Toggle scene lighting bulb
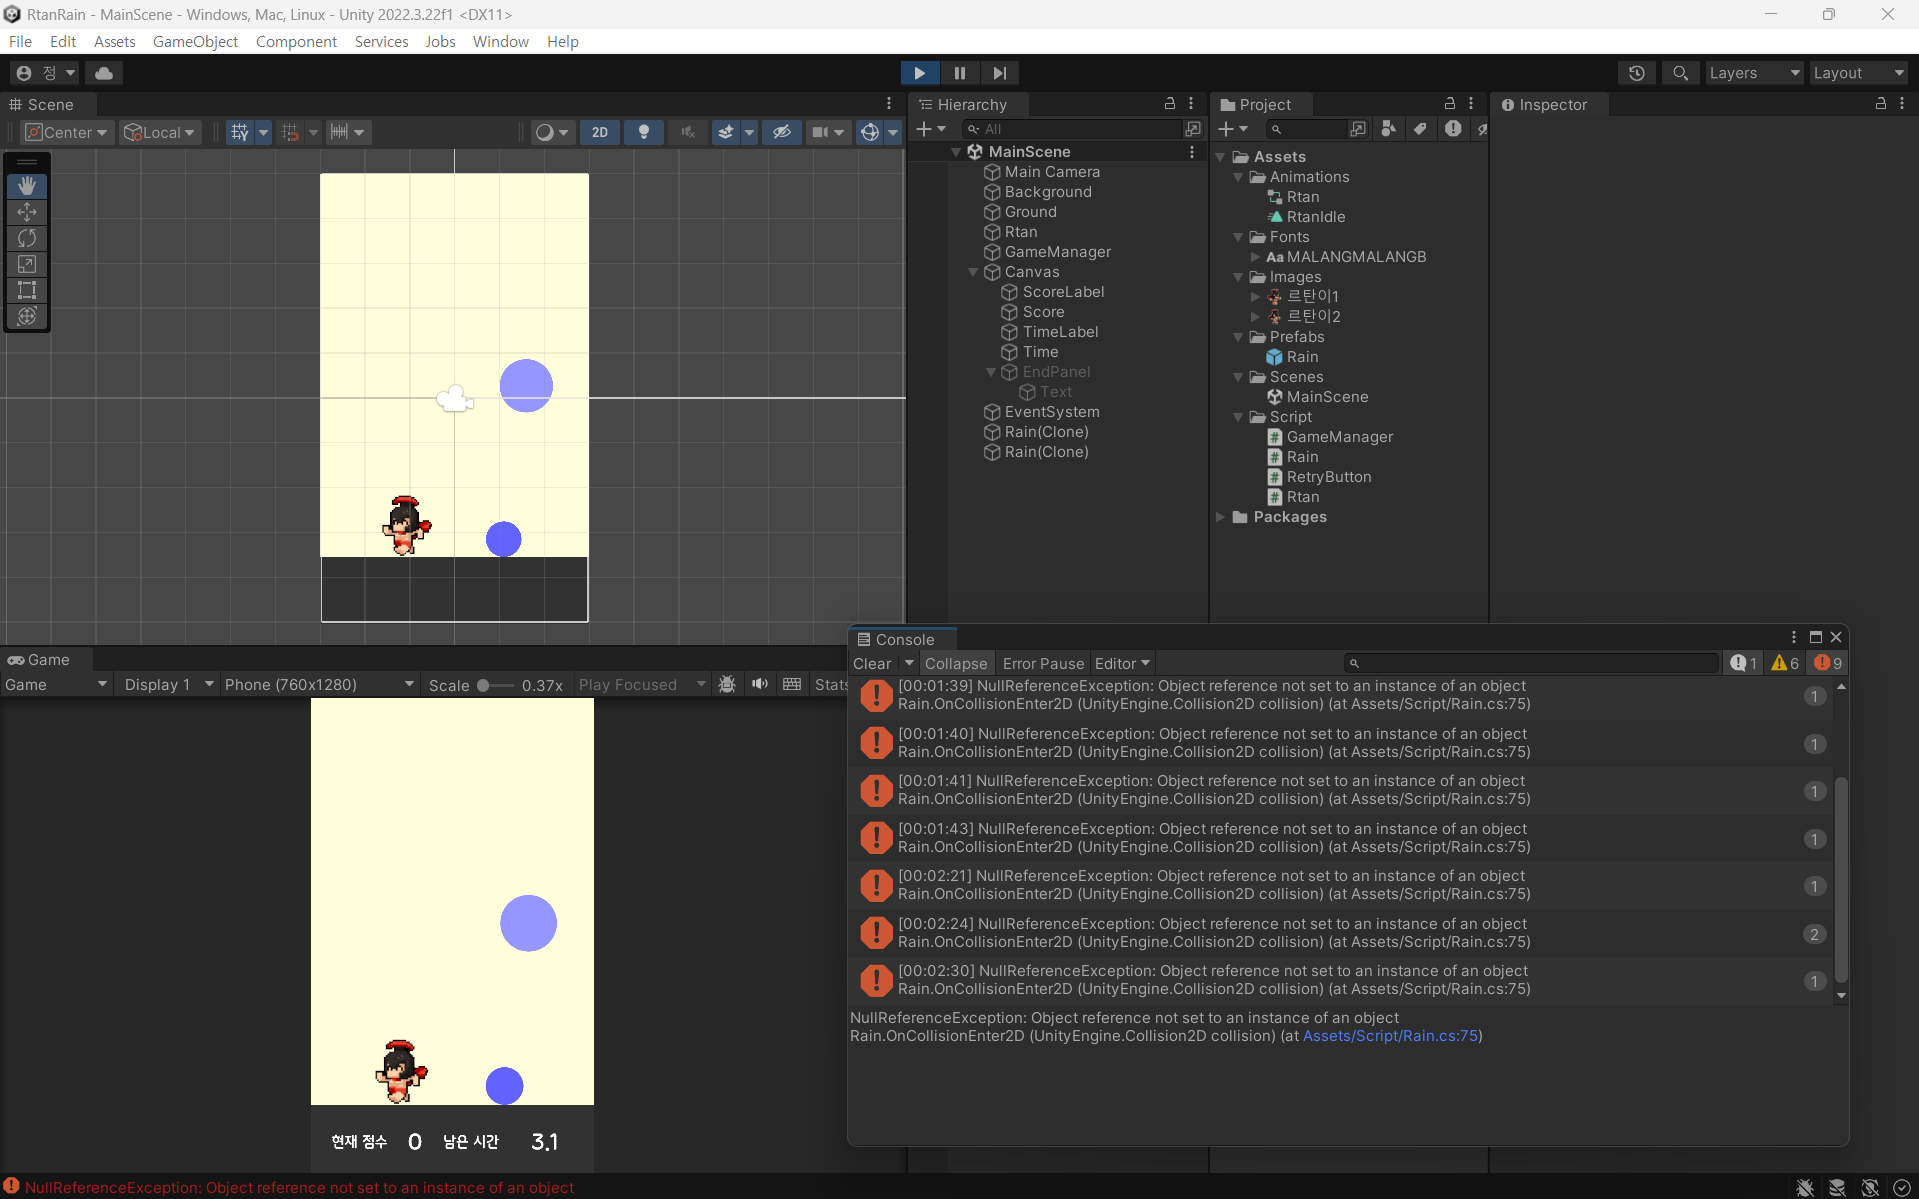1919x1199 pixels. [x=644, y=132]
